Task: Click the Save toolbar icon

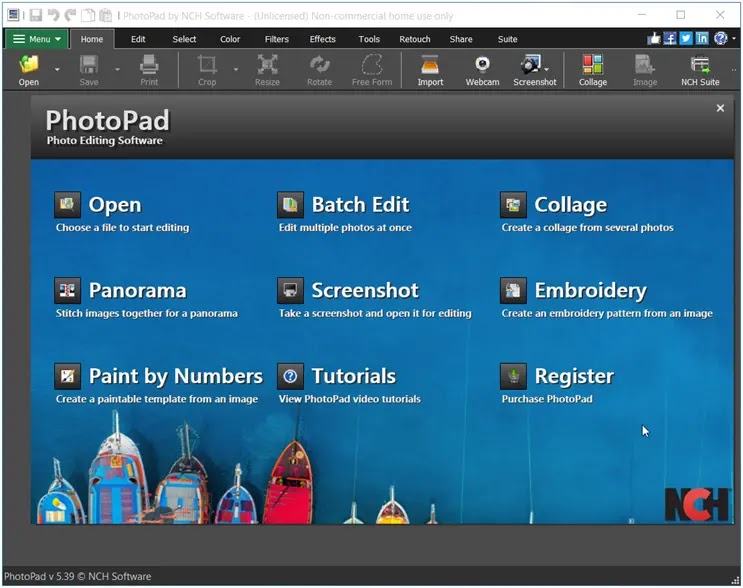Action: (x=89, y=64)
